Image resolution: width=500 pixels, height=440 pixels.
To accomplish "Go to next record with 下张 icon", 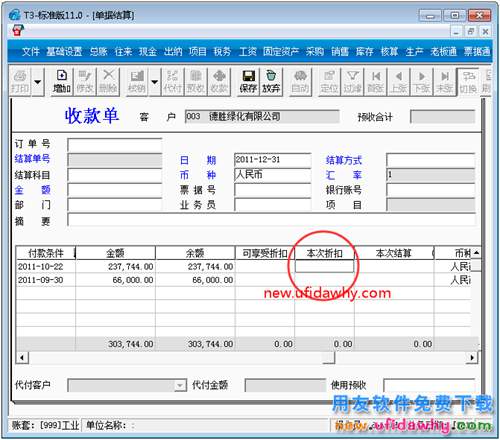I will click(x=422, y=82).
